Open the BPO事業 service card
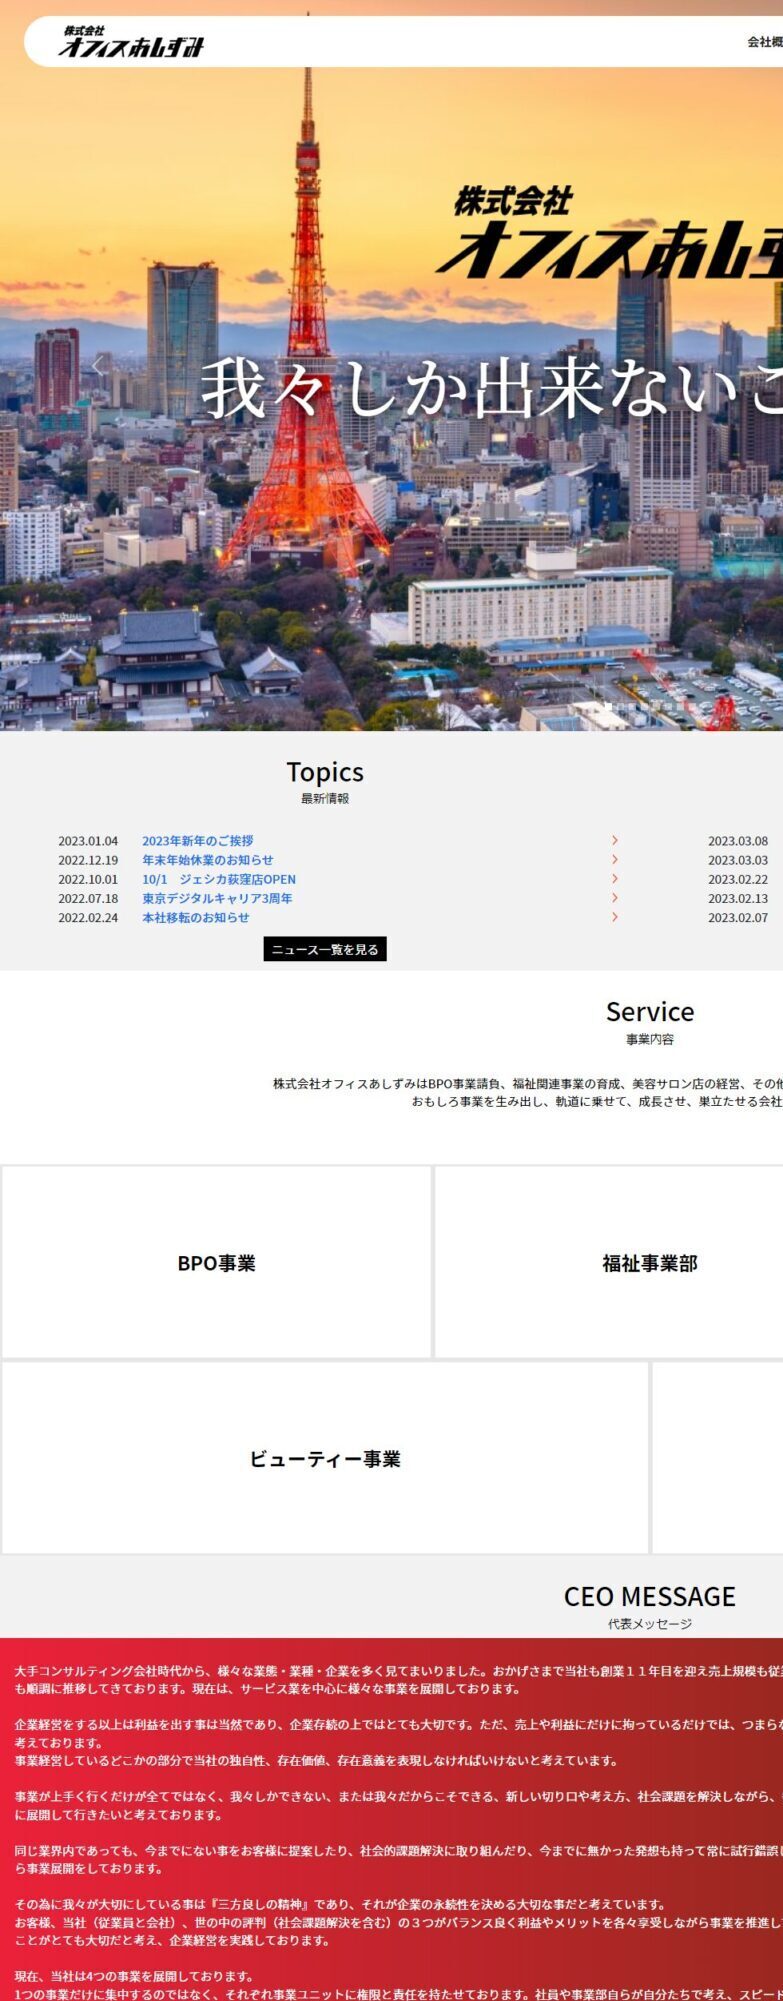 coord(216,1262)
